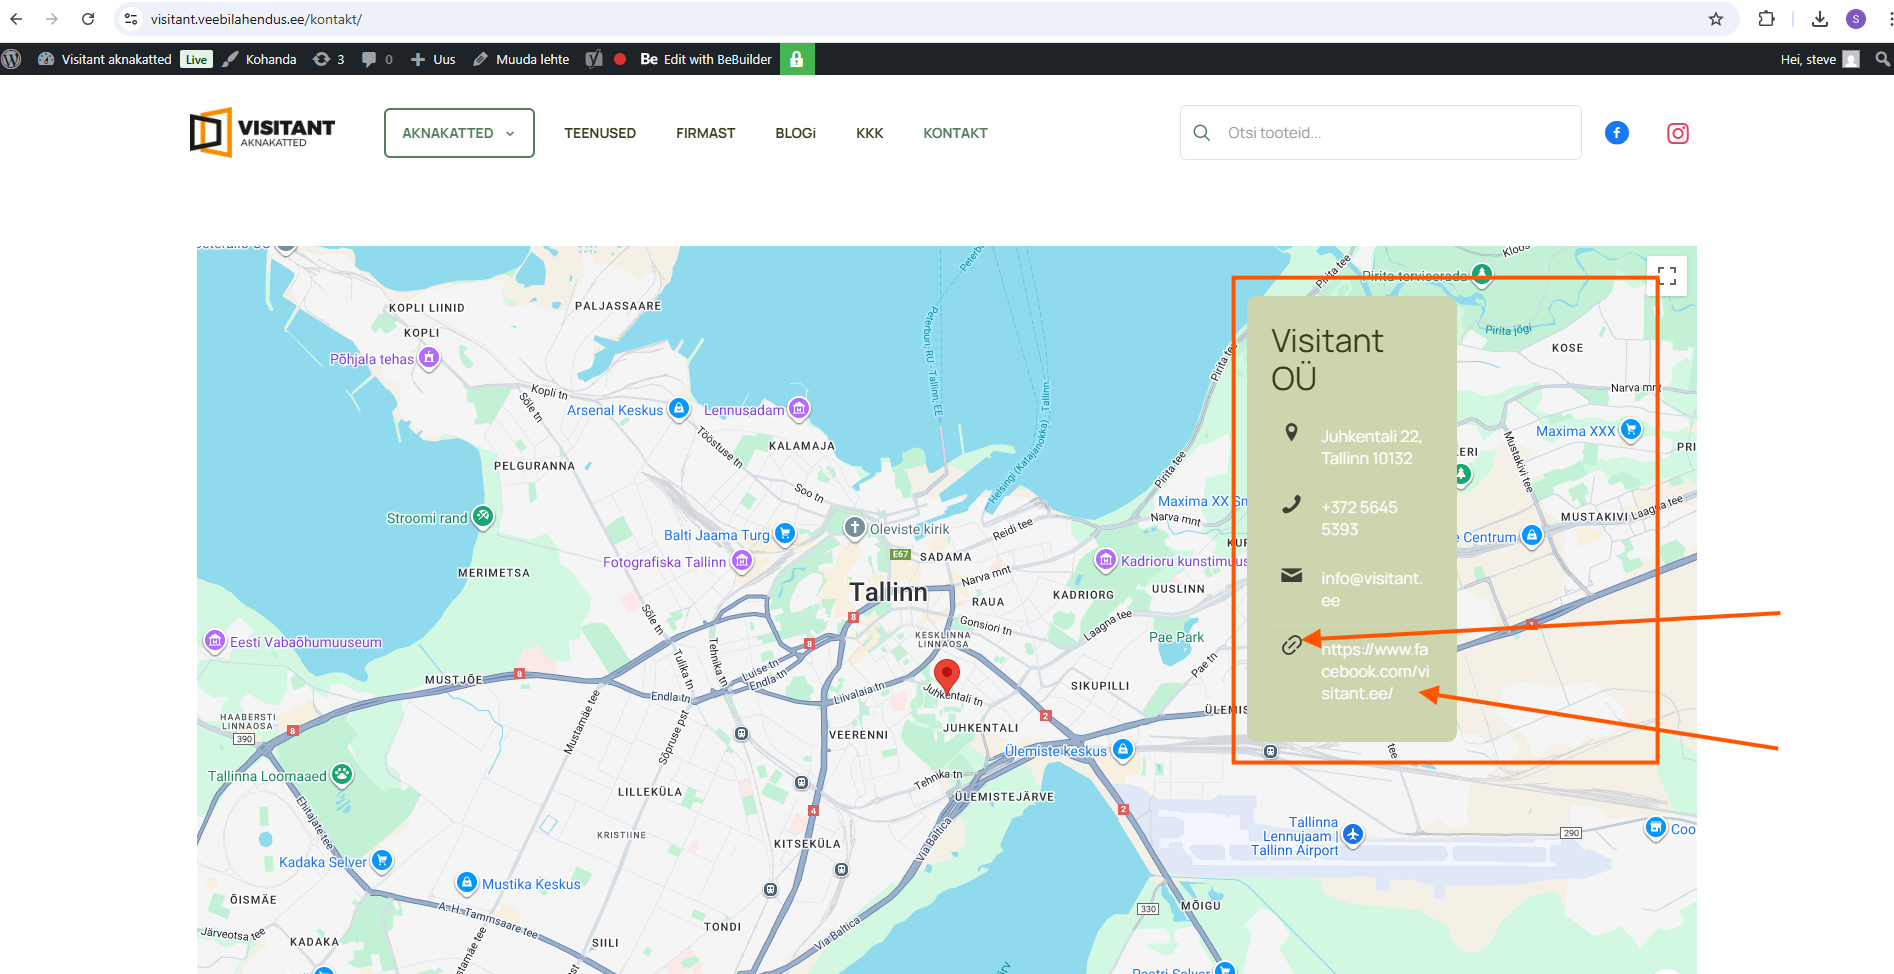The width and height of the screenshot is (1894, 974).
Task: Click the Live status badge
Action: coord(196,59)
